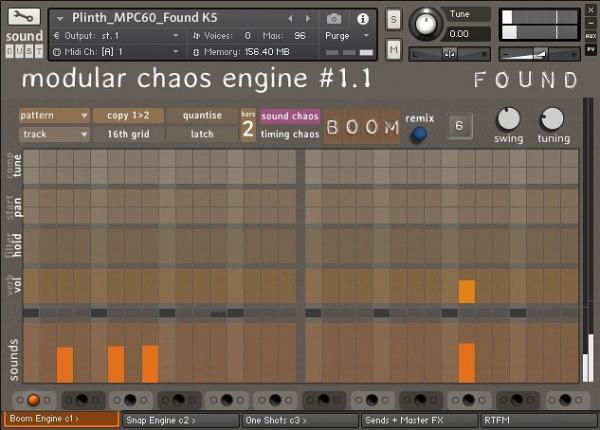The width and height of the screenshot is (600, 430).
Task: Click the sound dust logo
Action: [x=24, y=42]
